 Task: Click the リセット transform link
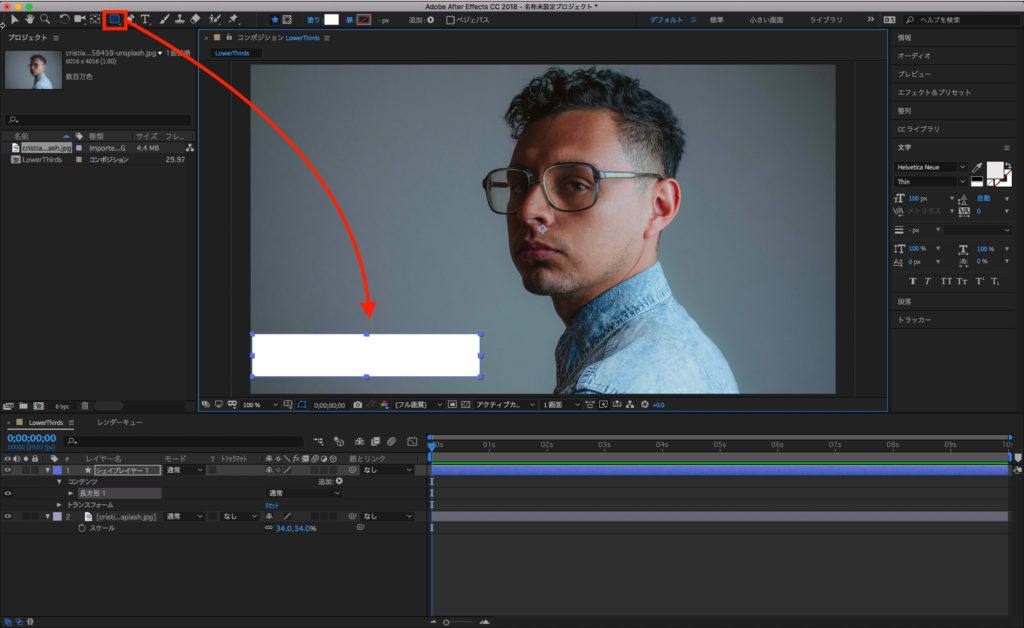(271, 505)
